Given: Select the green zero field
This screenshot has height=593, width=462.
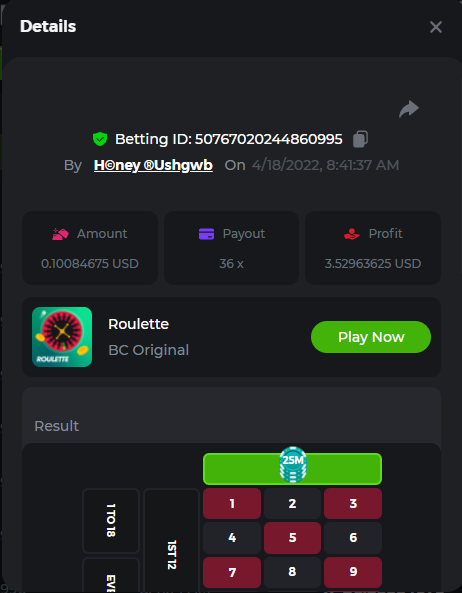Looking at the screenshot, I should tap(292, 469).
